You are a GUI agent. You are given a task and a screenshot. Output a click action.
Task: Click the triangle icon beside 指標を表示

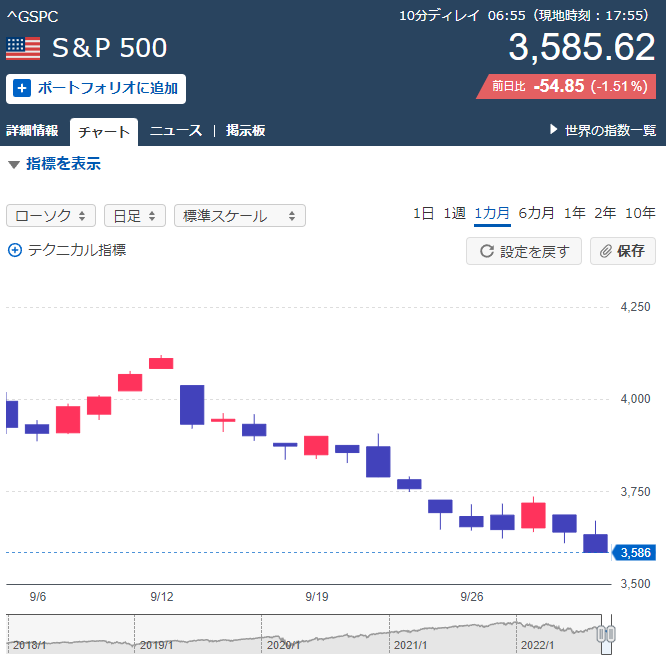[14, 165]
